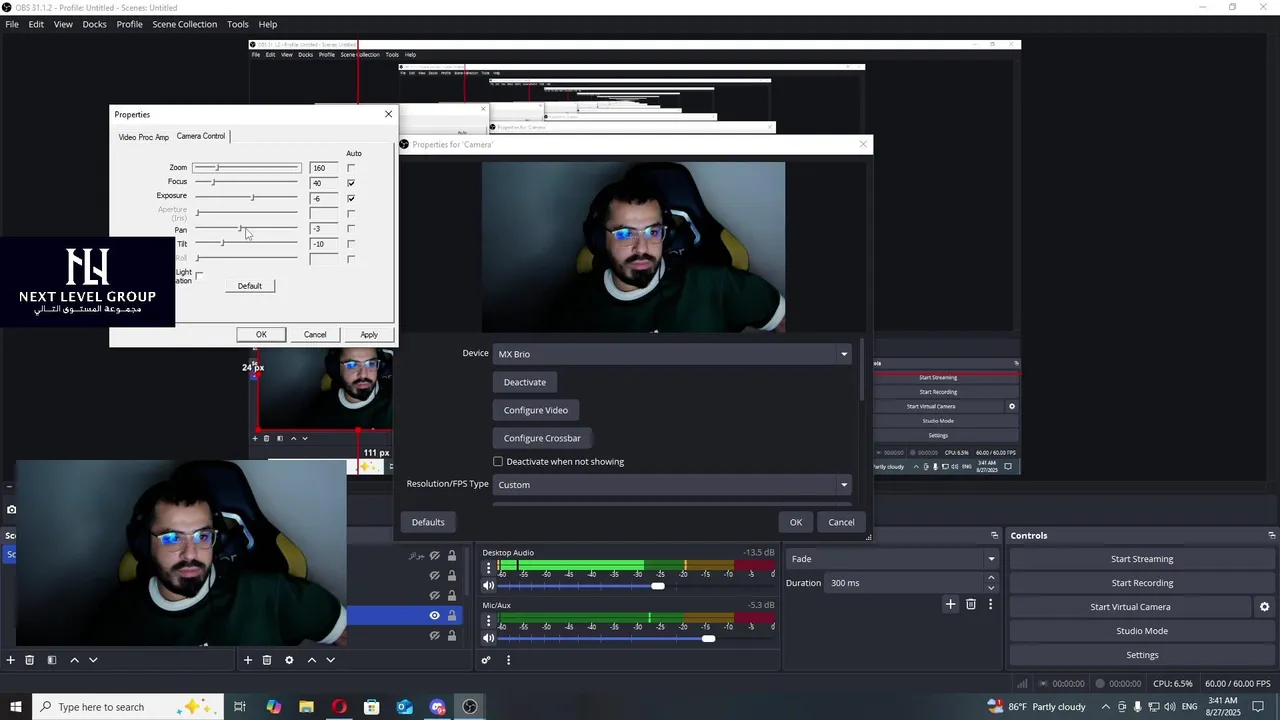
Task: Click Deactivate button for the camera device
Action: (525, 382)
